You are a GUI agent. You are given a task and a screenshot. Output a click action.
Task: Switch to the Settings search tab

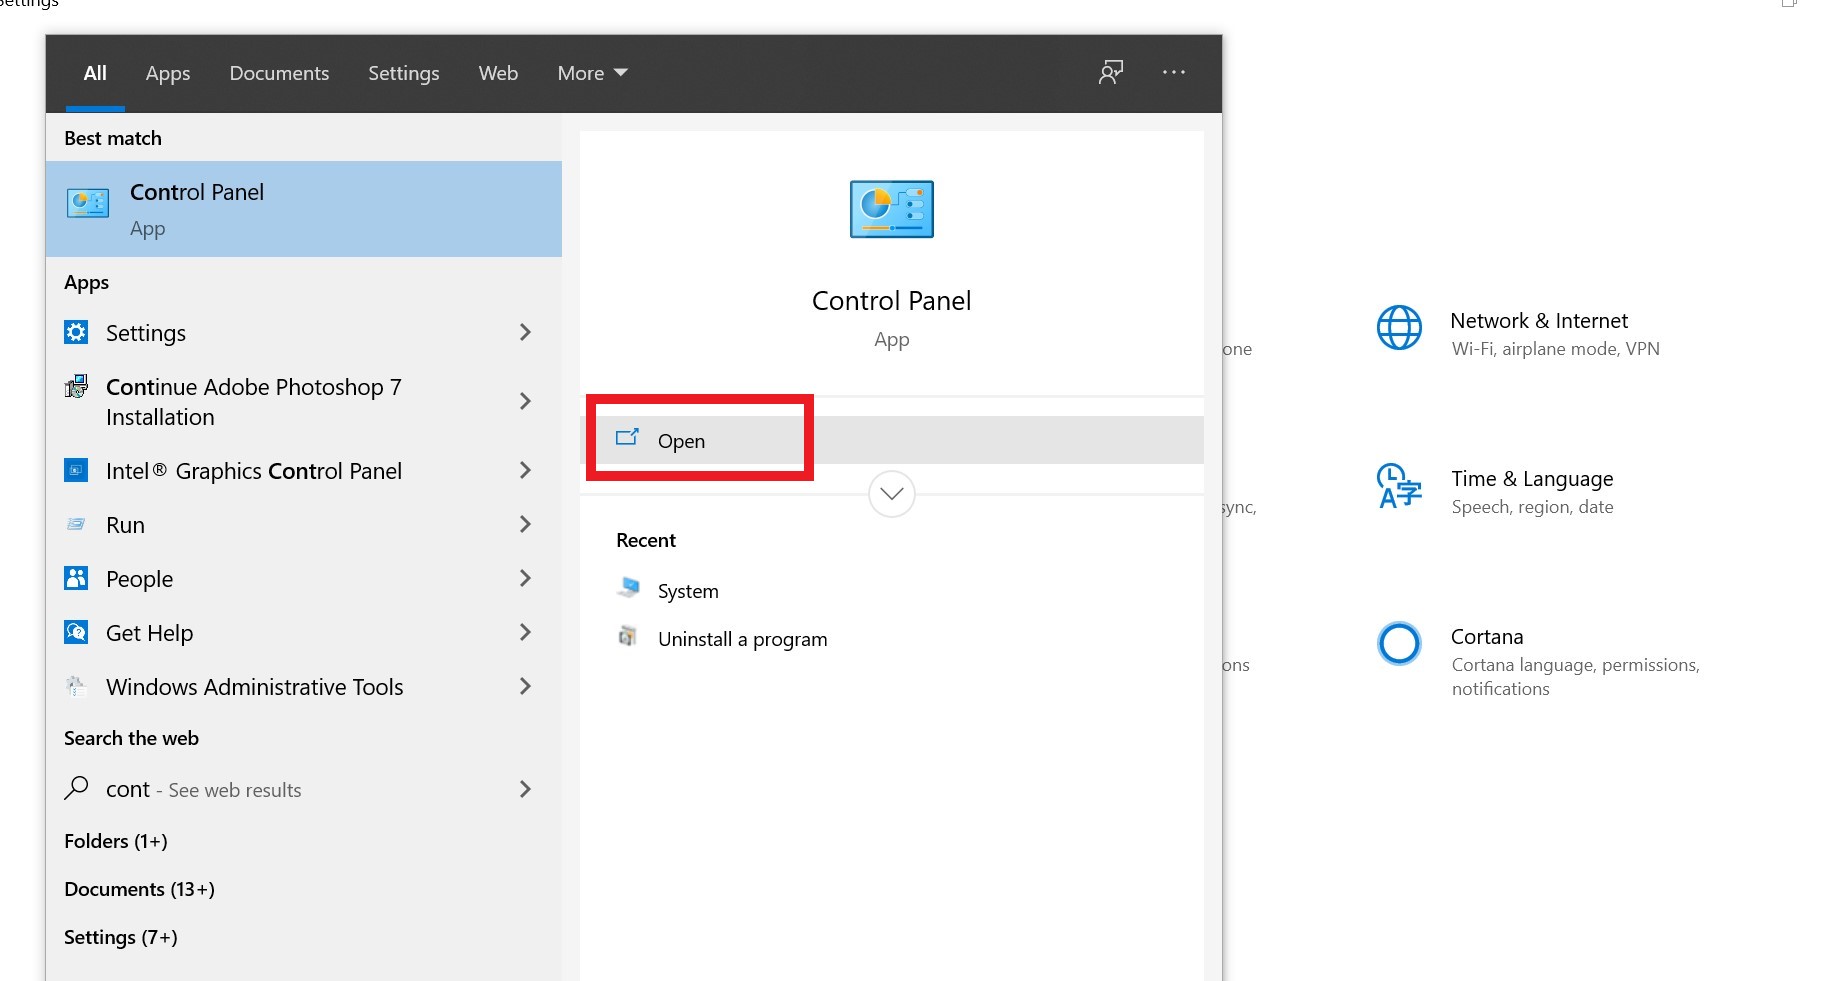[404, 73]
